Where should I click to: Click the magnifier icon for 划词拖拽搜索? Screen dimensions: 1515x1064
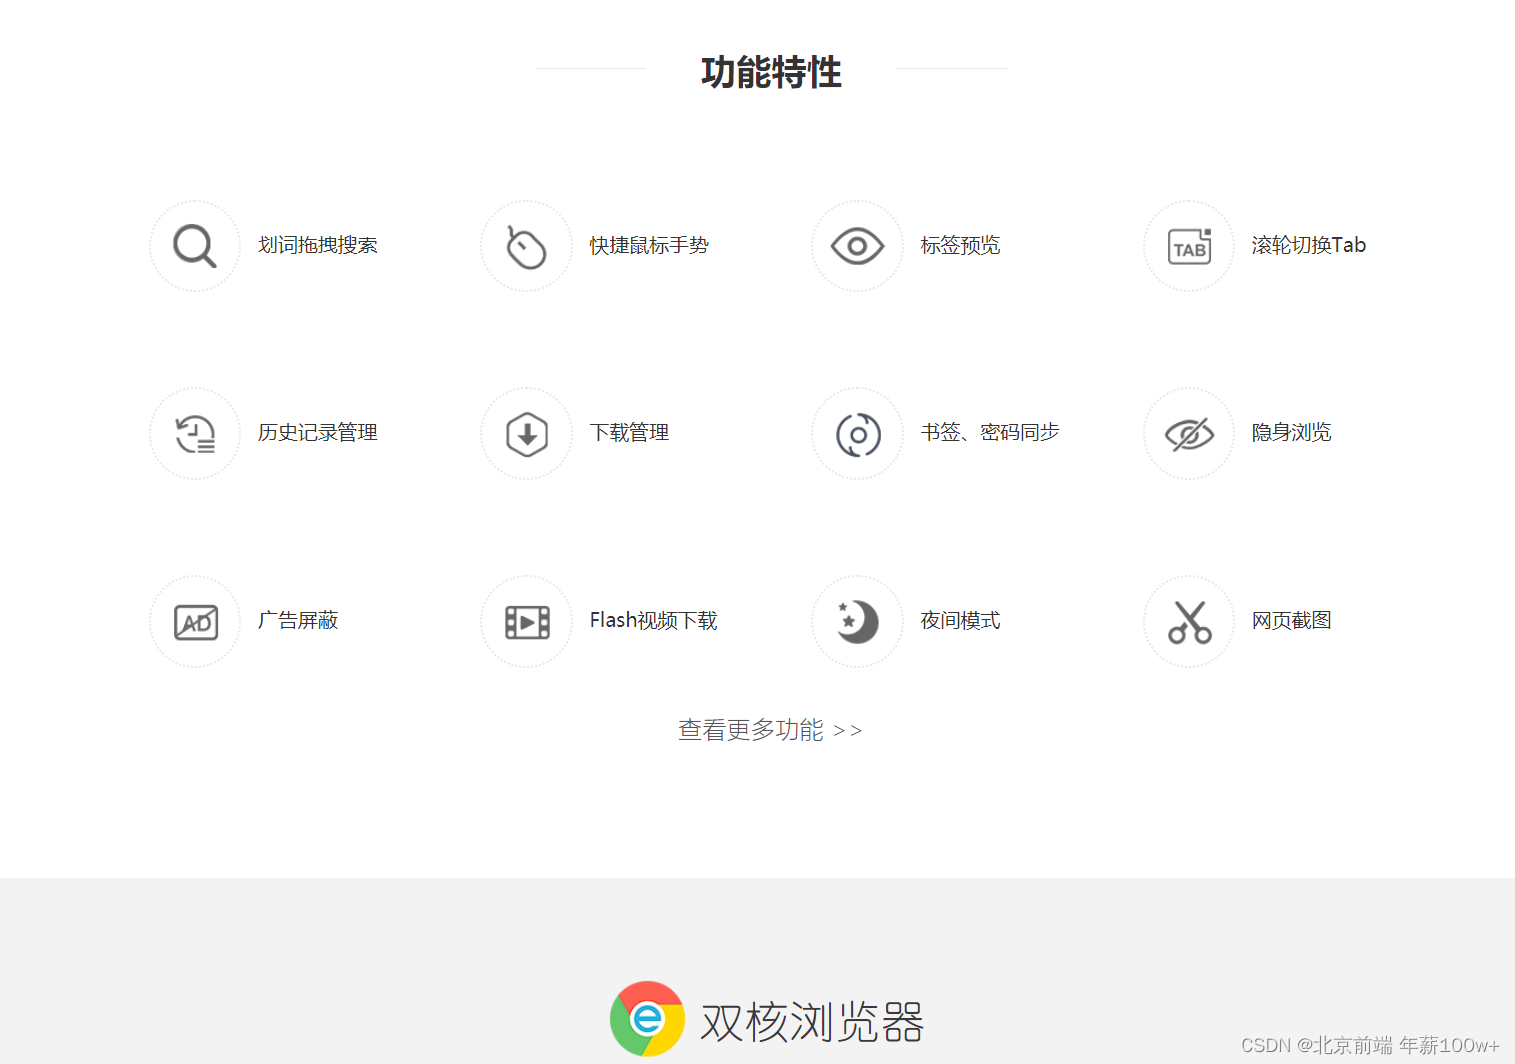coord(194,245)
